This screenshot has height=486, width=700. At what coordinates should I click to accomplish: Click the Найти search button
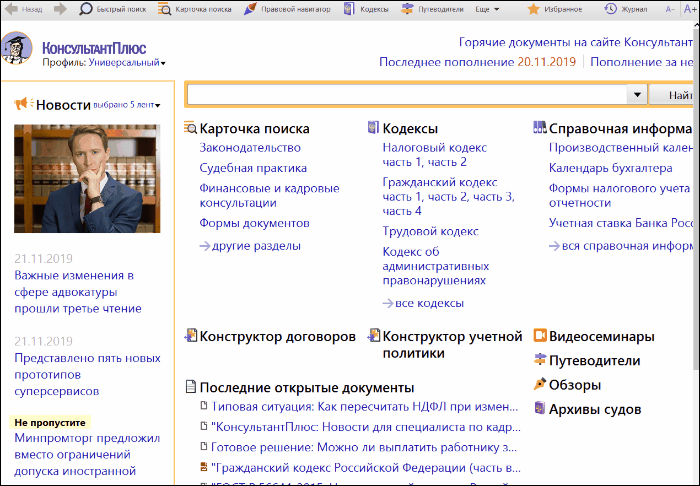[x=671, y=95]
